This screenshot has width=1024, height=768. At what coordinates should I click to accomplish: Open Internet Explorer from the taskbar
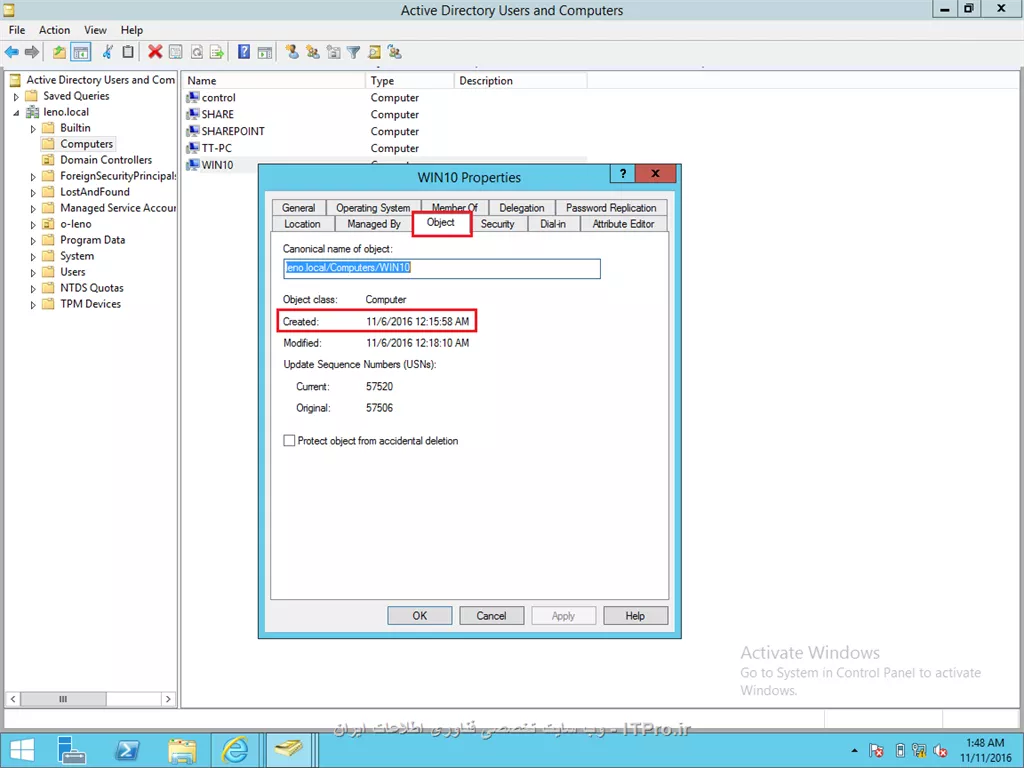click(x=234, y=750)
